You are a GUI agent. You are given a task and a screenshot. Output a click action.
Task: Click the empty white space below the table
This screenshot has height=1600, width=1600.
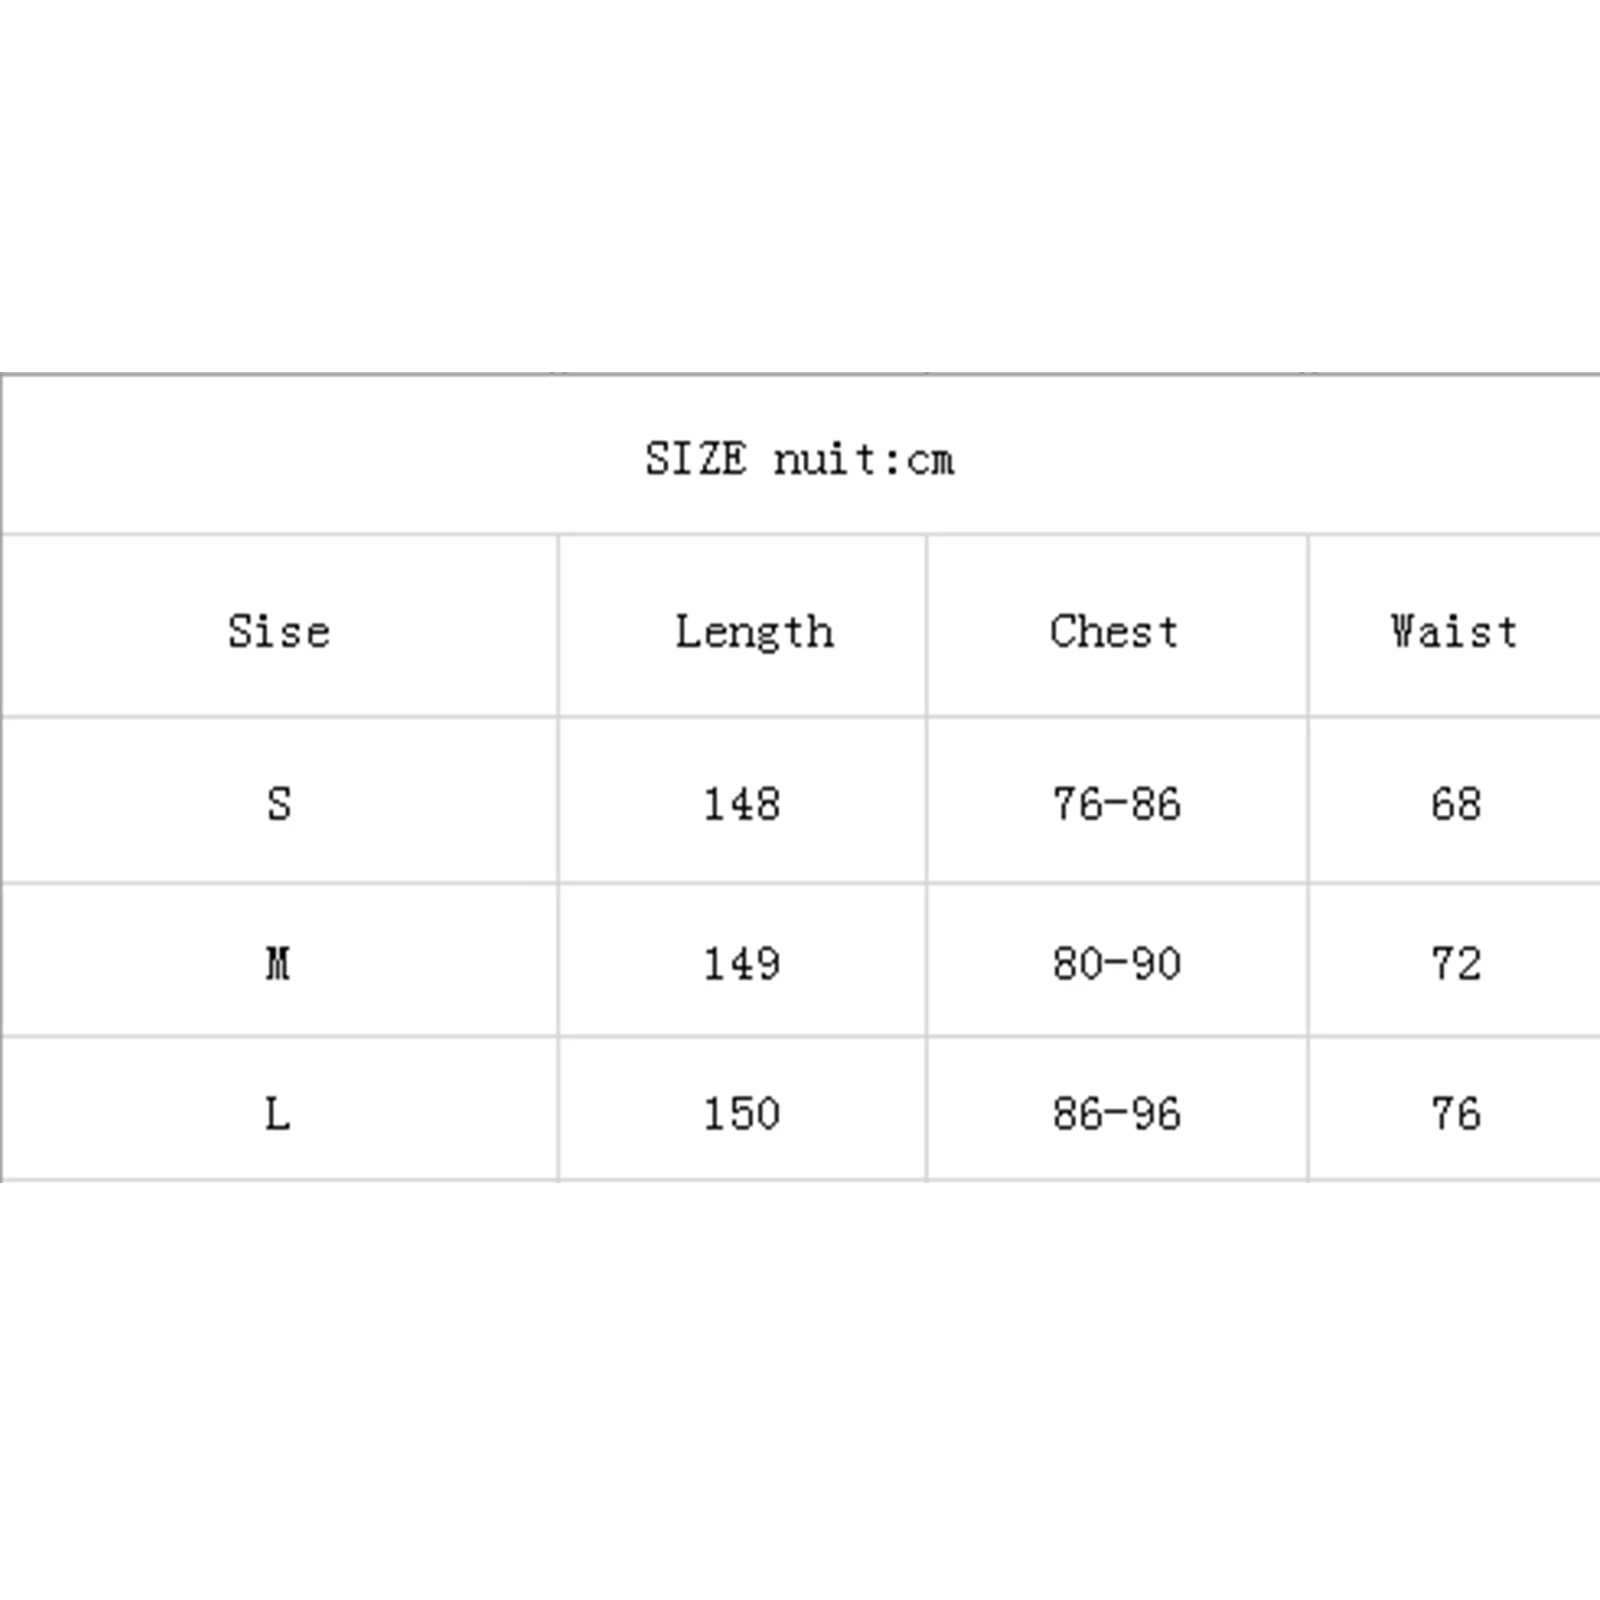point(800,1400)
